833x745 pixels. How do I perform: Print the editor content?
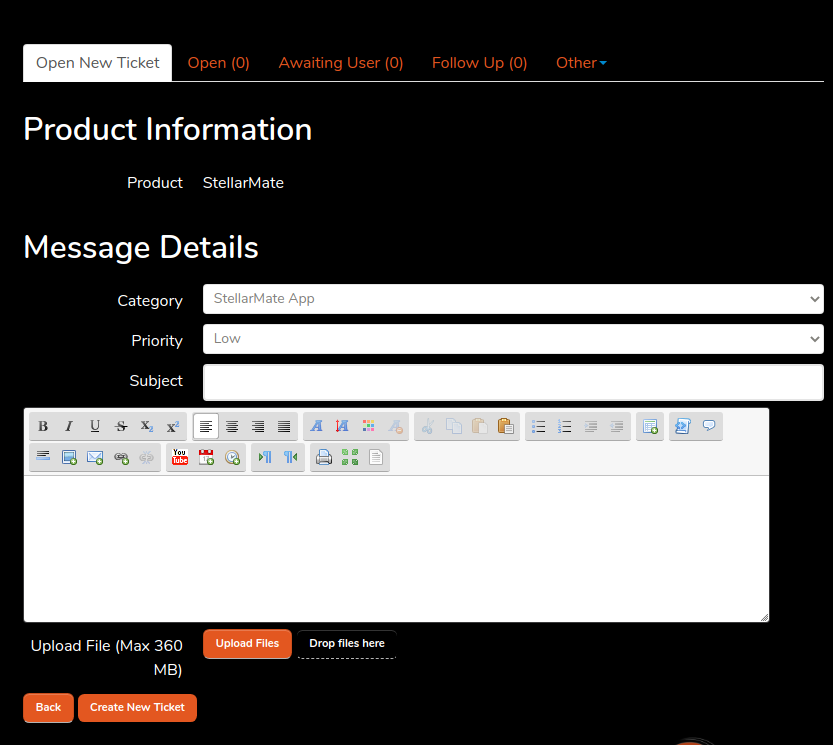324,457
